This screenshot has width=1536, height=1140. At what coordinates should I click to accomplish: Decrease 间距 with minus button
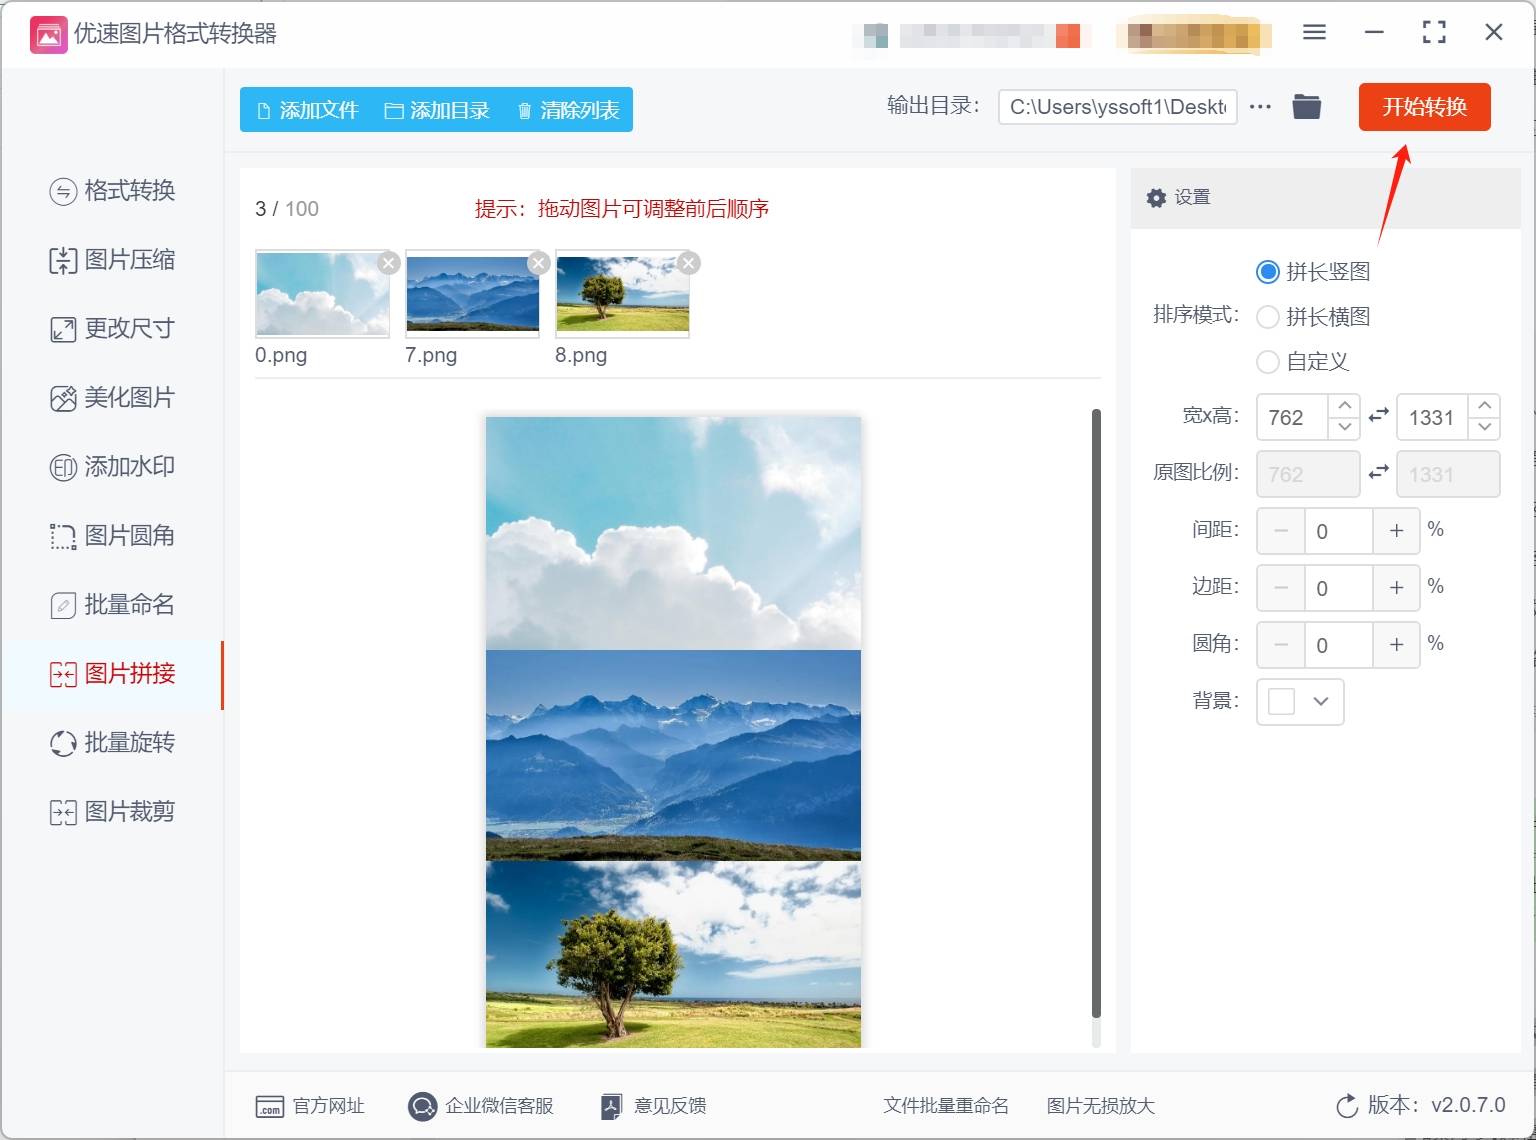coord(1281,531)
